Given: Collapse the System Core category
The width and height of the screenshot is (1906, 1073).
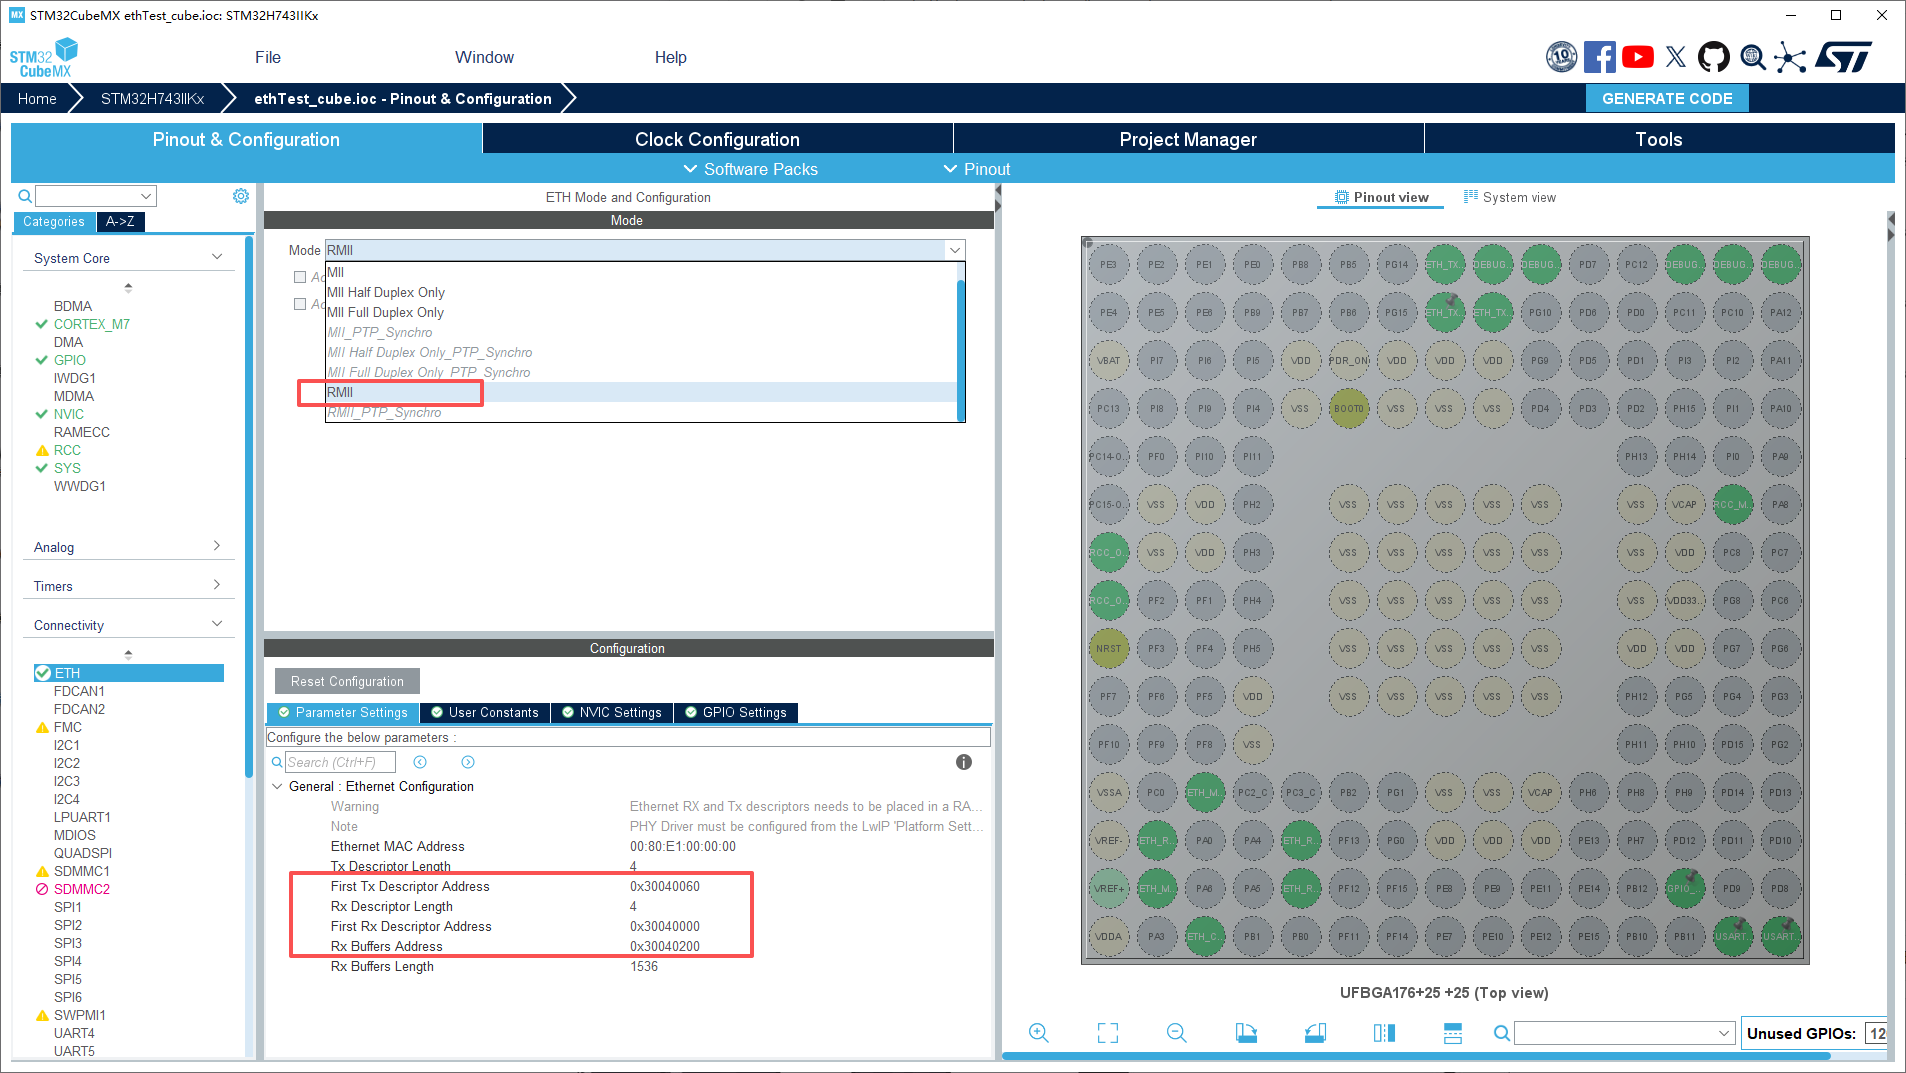Looking at the screenshot, I should point(217,257).
